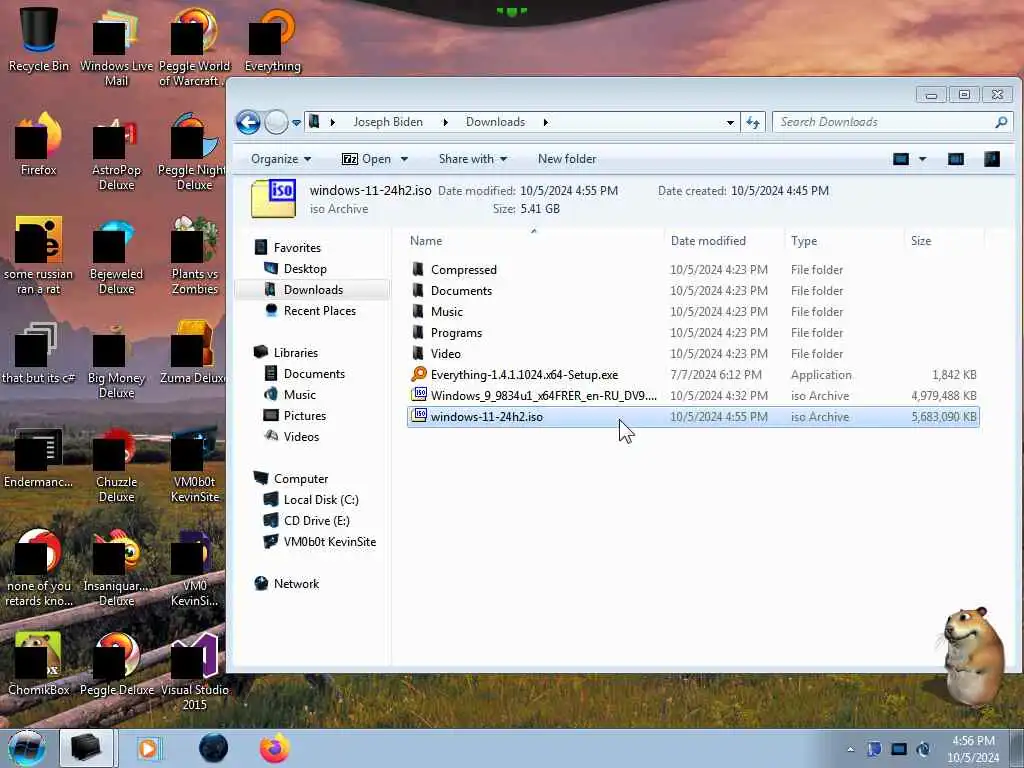This screenshot has height=768, width=1024.
Task: Sort files by the Type column
Action: click(x=844, y=241)
